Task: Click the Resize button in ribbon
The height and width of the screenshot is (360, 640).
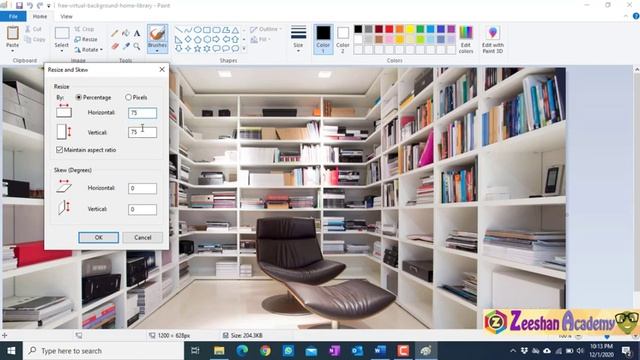Action: (x=86, y=40)
